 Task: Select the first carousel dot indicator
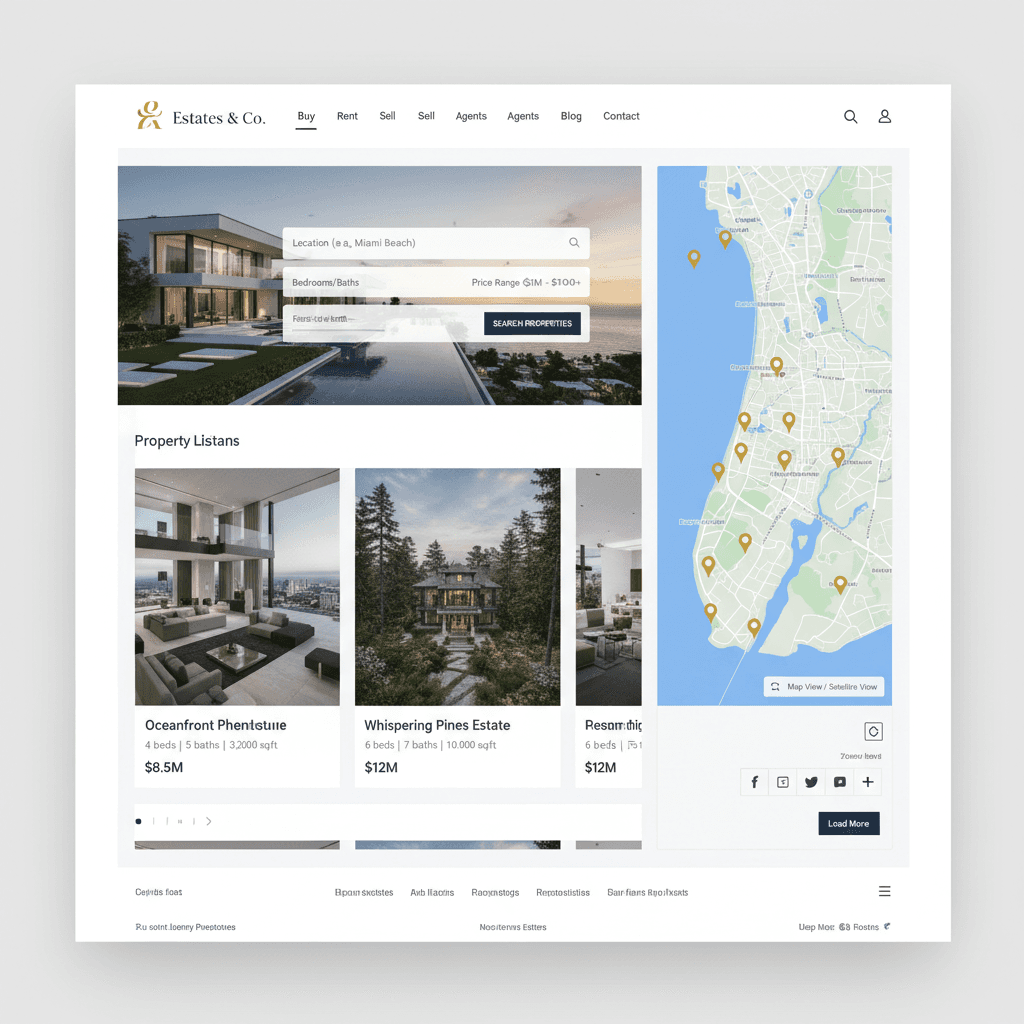[x=137, y=821]
